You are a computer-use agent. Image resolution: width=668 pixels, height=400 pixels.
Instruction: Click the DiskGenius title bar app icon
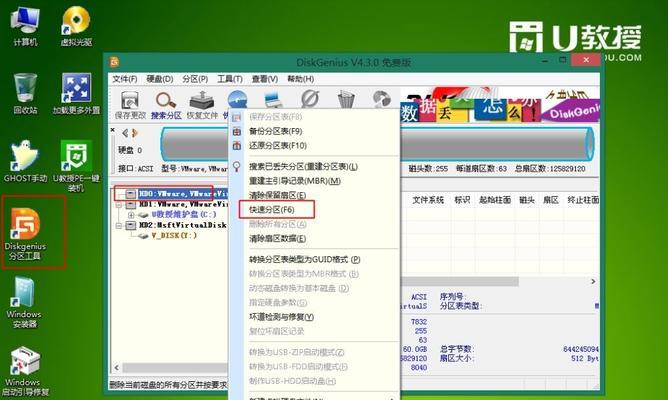point(114,62)
